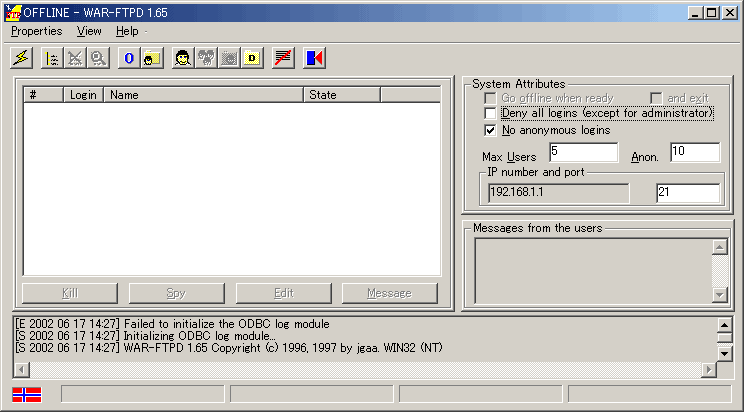The height and width of the screenshot is (412, 744).
Task: Toggle Go offline when ready checkbox
Action: 490,98
